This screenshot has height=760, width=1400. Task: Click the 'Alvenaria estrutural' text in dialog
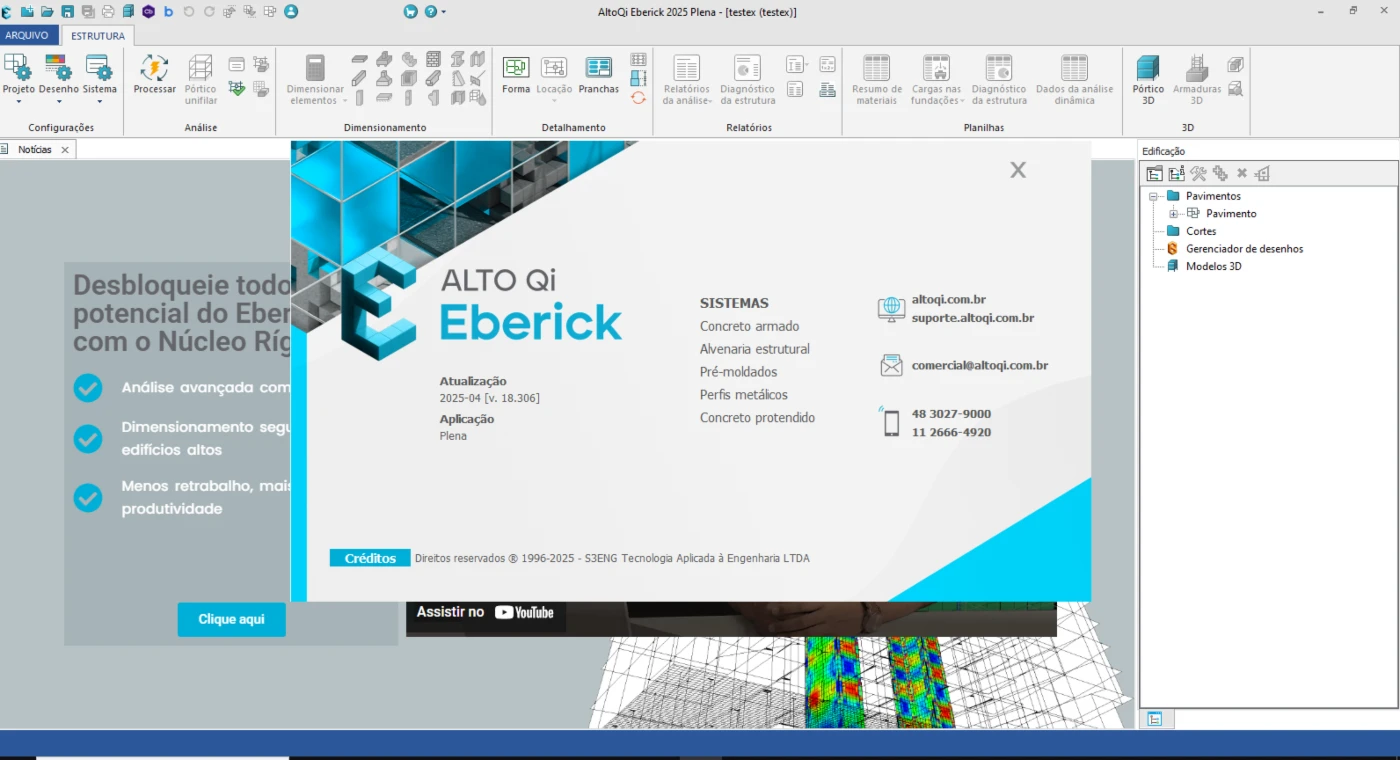pos(755,349)
